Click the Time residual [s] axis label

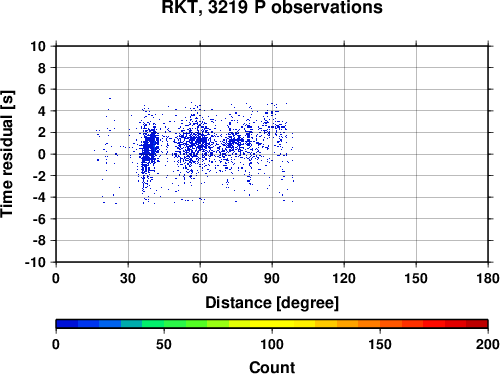tap(7, 154)
